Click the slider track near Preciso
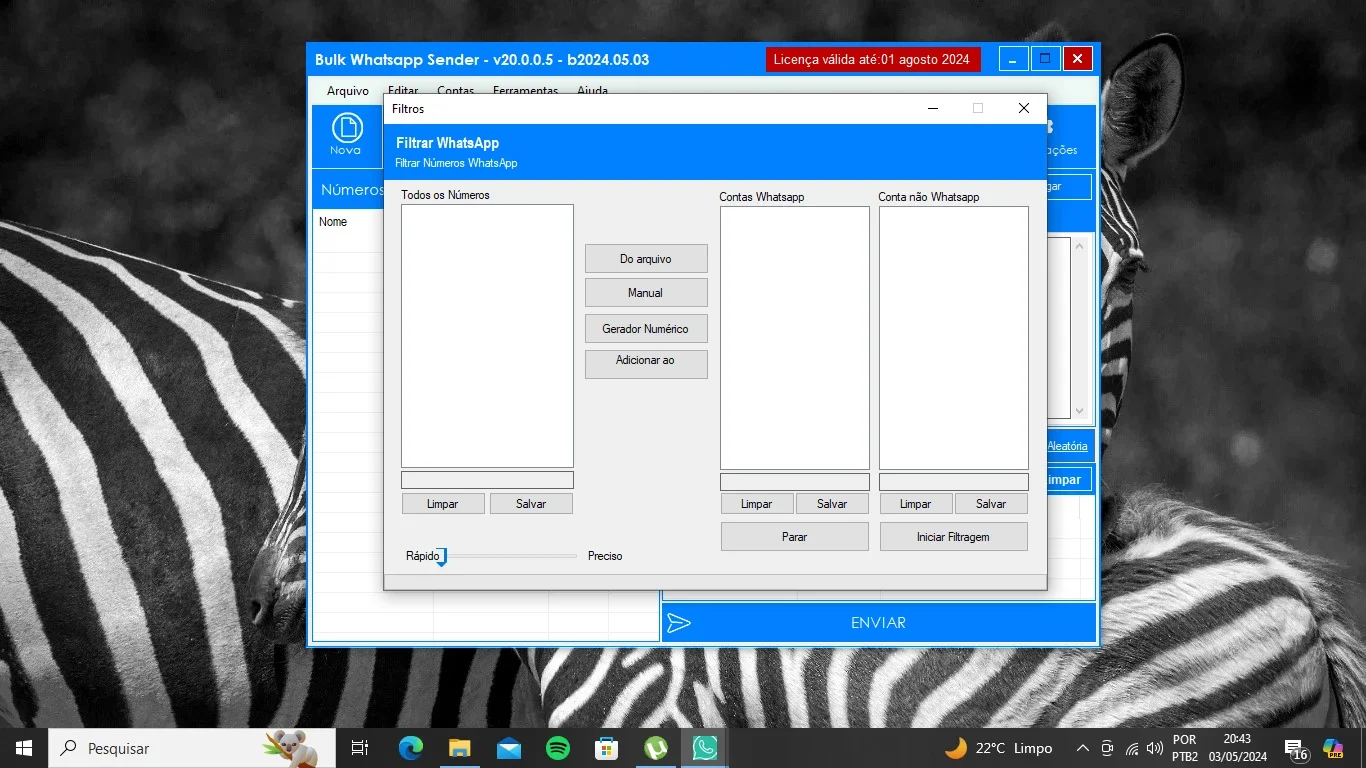Image resolution: width=1366 pixels, height=768 pixels. tap(570, 556)
